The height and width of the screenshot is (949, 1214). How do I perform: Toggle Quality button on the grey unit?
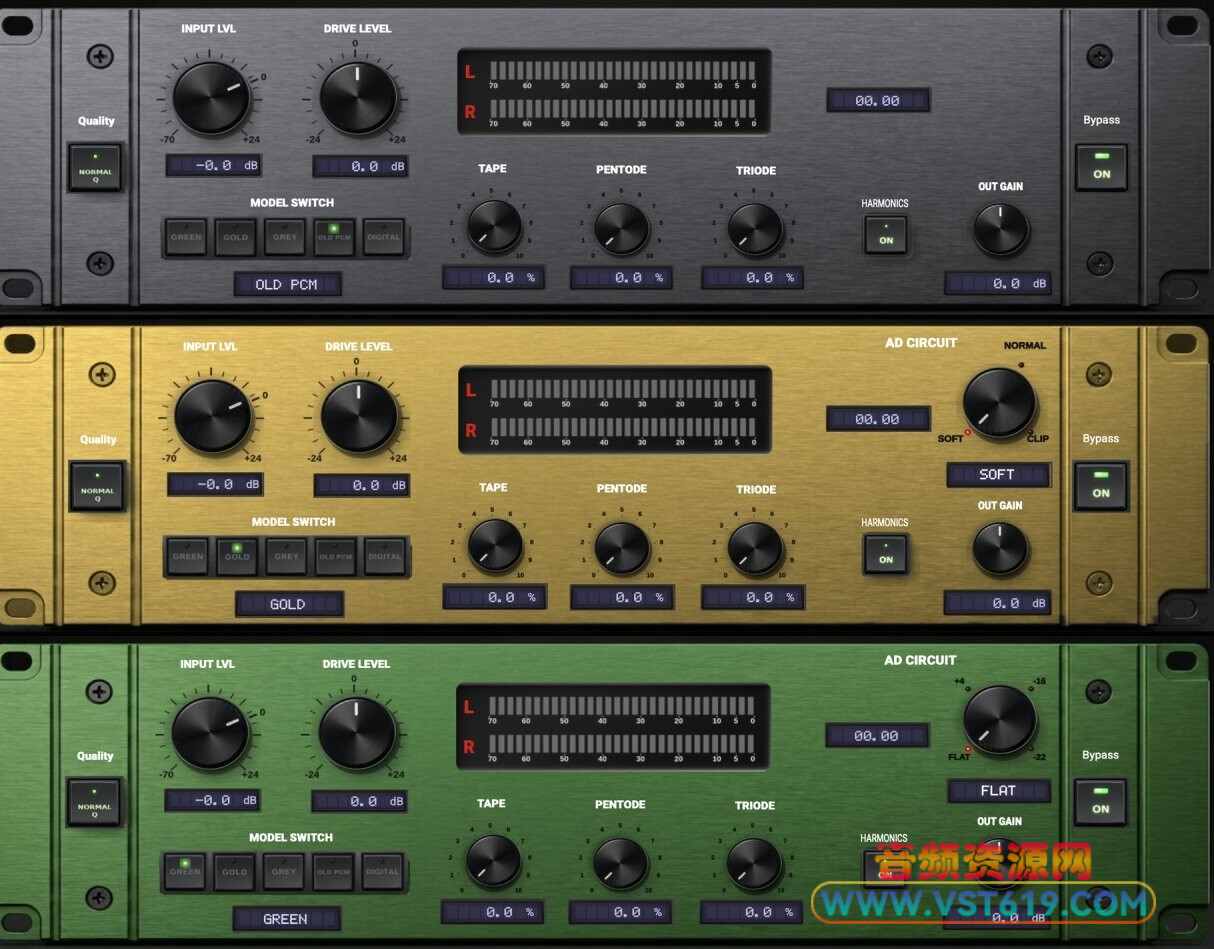pyautogui.click(x=96, y=167)
